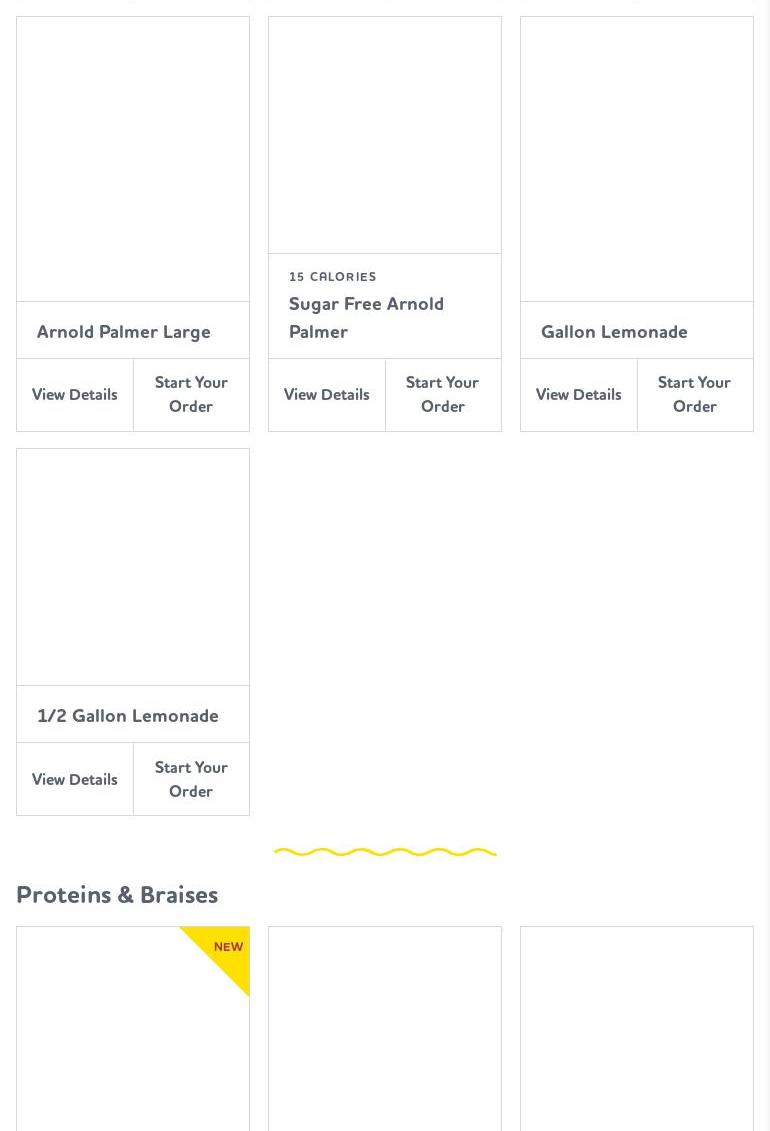This screenshot has height=1131, width=770.
Task: Click the 1/2 Gallon Lemonade image
Action: [x=133, y=567]
